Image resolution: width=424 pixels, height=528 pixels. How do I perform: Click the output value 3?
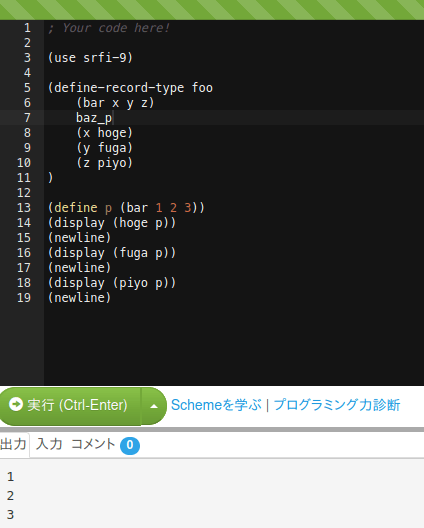[10, 515]
